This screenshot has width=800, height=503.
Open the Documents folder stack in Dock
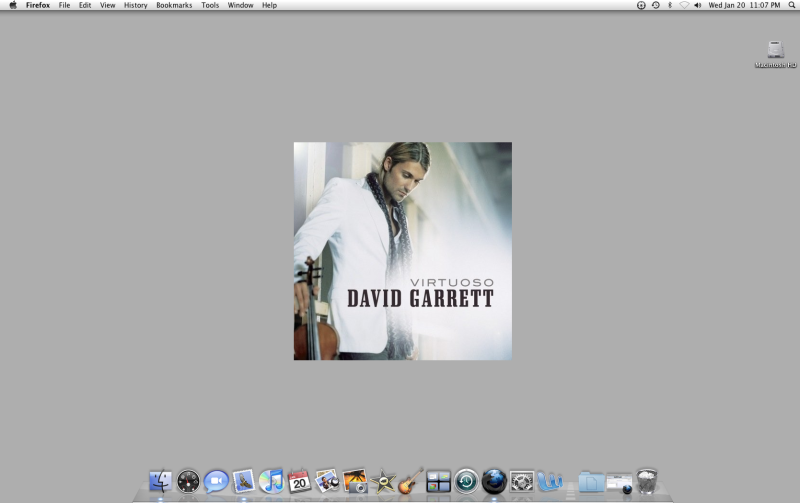[x=591, y=482]
